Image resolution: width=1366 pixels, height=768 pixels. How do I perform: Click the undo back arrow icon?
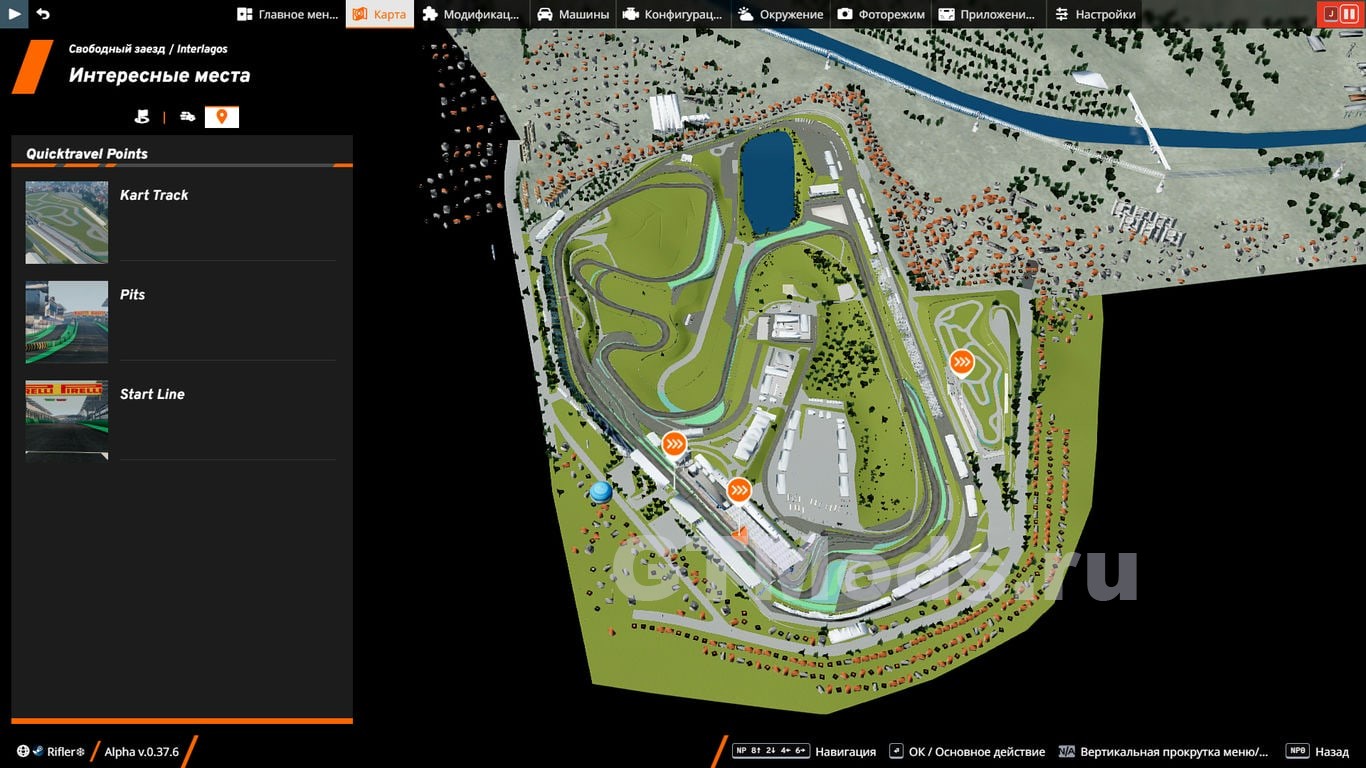coord(43,14)
